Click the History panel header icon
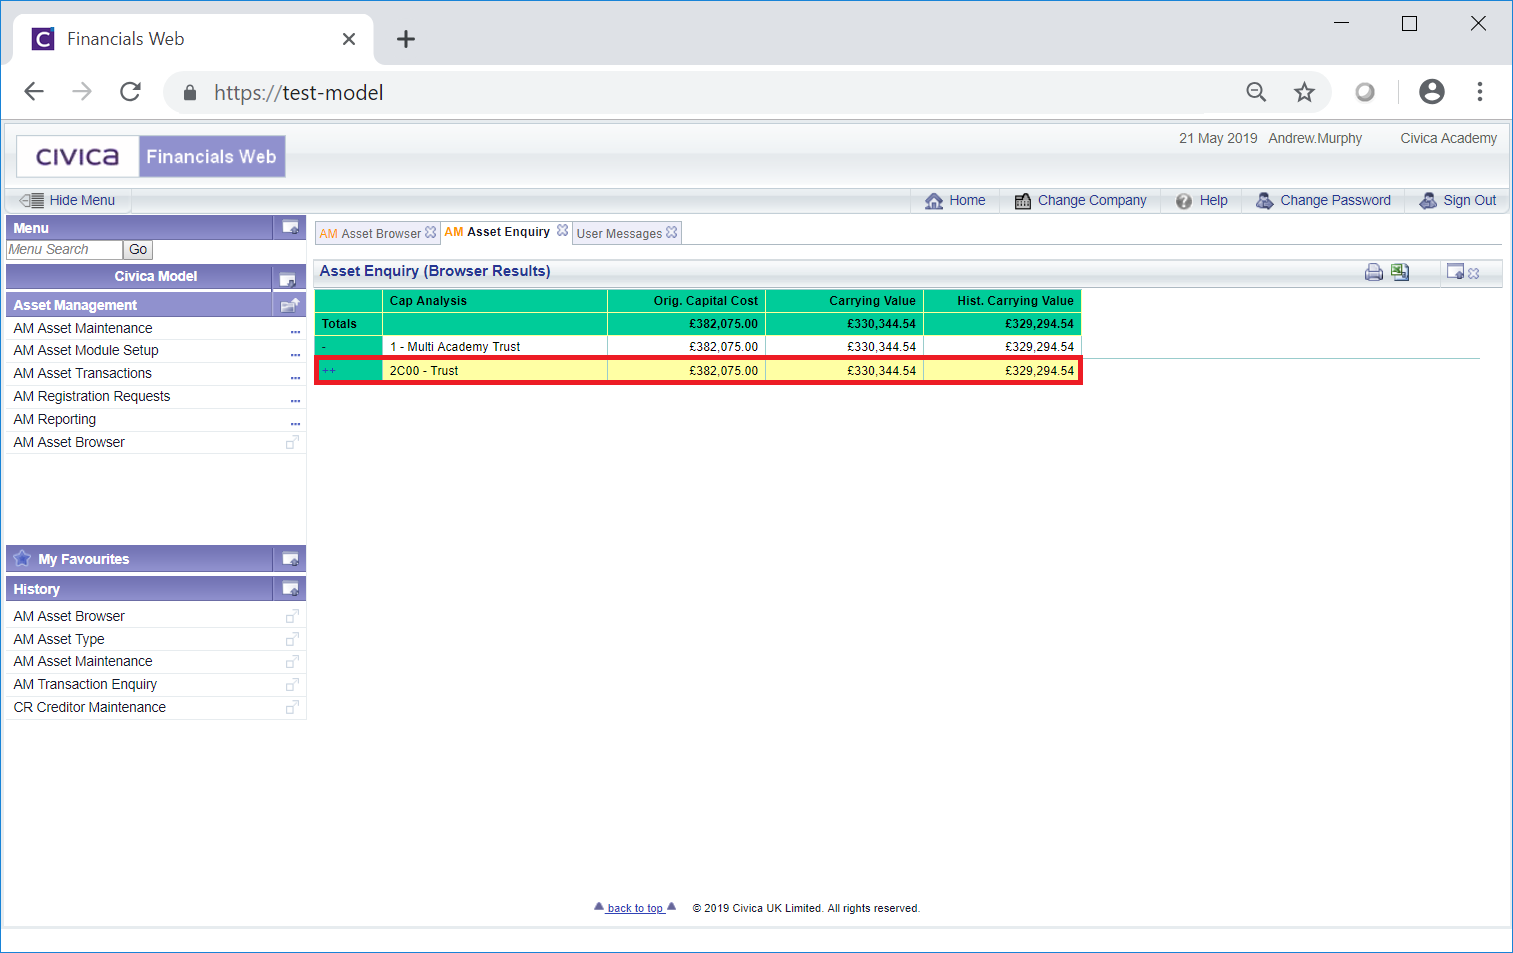This screenshot has width=1513, height=953. 290,588
